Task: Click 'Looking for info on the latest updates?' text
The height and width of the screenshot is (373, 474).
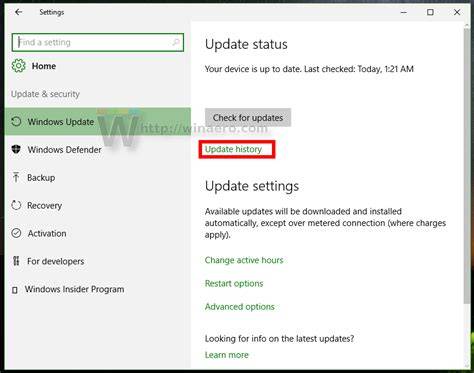Action: [279, 339]
